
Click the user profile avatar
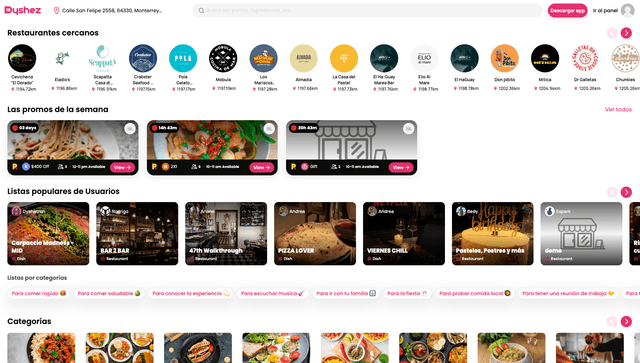point(627,11)
